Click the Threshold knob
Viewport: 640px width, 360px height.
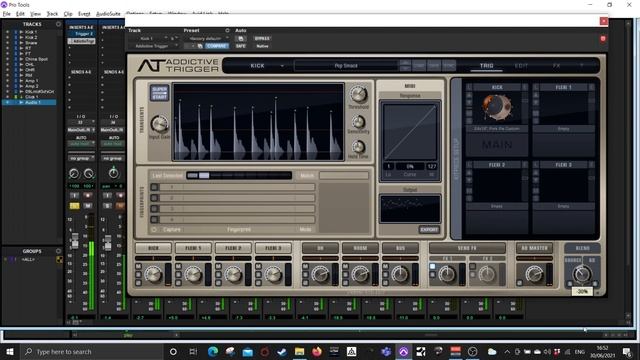358,94
